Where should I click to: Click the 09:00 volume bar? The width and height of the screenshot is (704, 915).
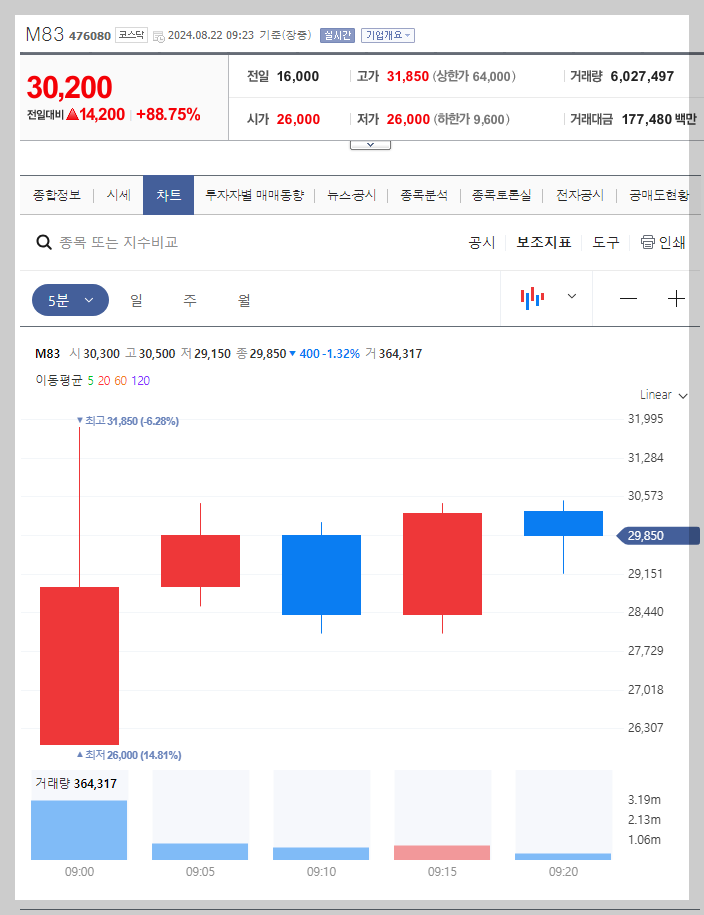coord(79,830)
